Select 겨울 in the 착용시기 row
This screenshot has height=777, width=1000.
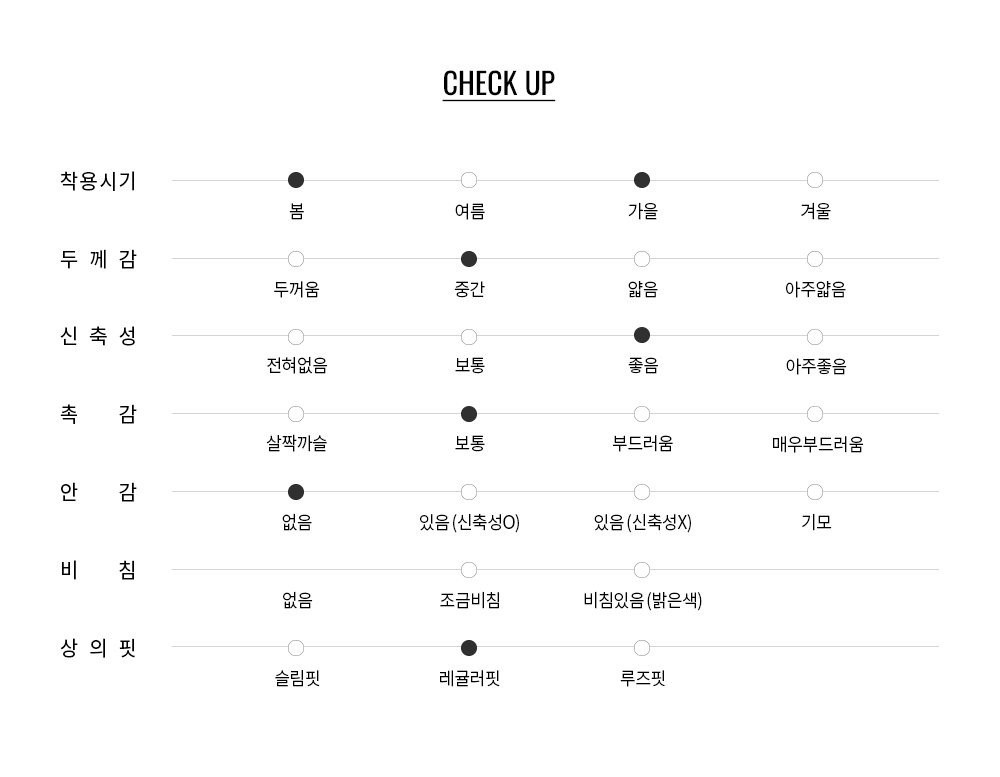pyautogui.click(x=815, y=180)
